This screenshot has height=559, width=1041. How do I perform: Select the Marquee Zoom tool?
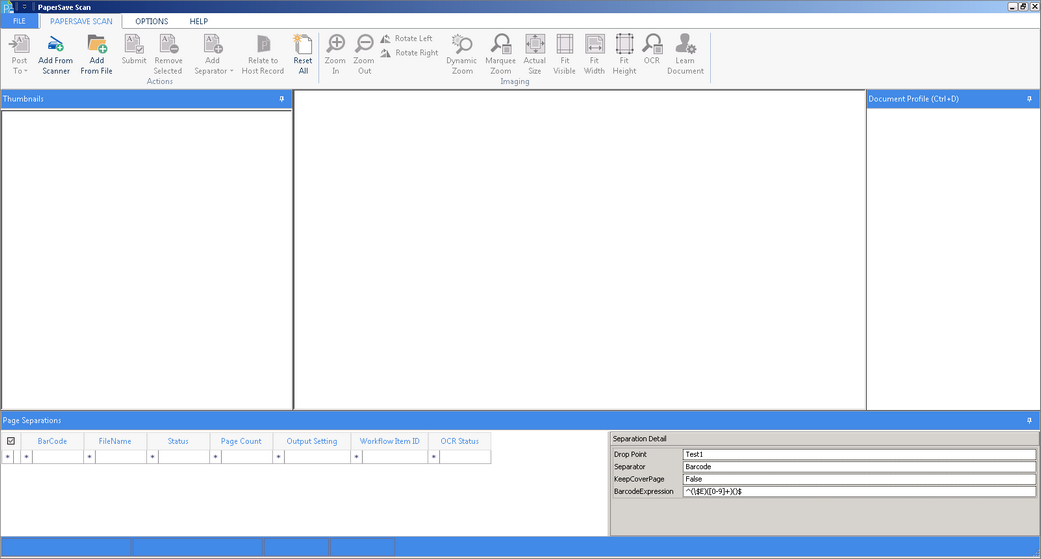tap(501, 44)
